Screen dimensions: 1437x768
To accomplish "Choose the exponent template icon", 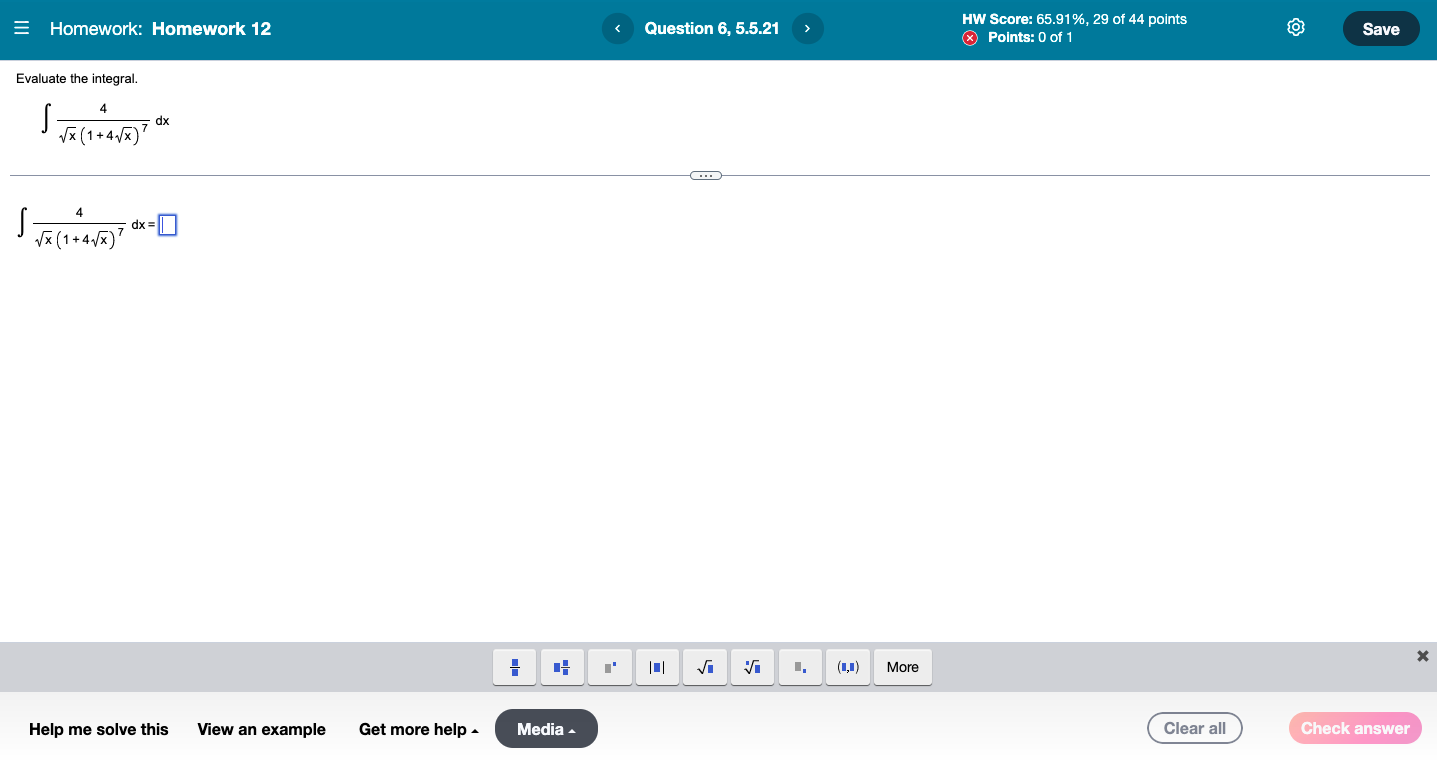I will [610, 667].
